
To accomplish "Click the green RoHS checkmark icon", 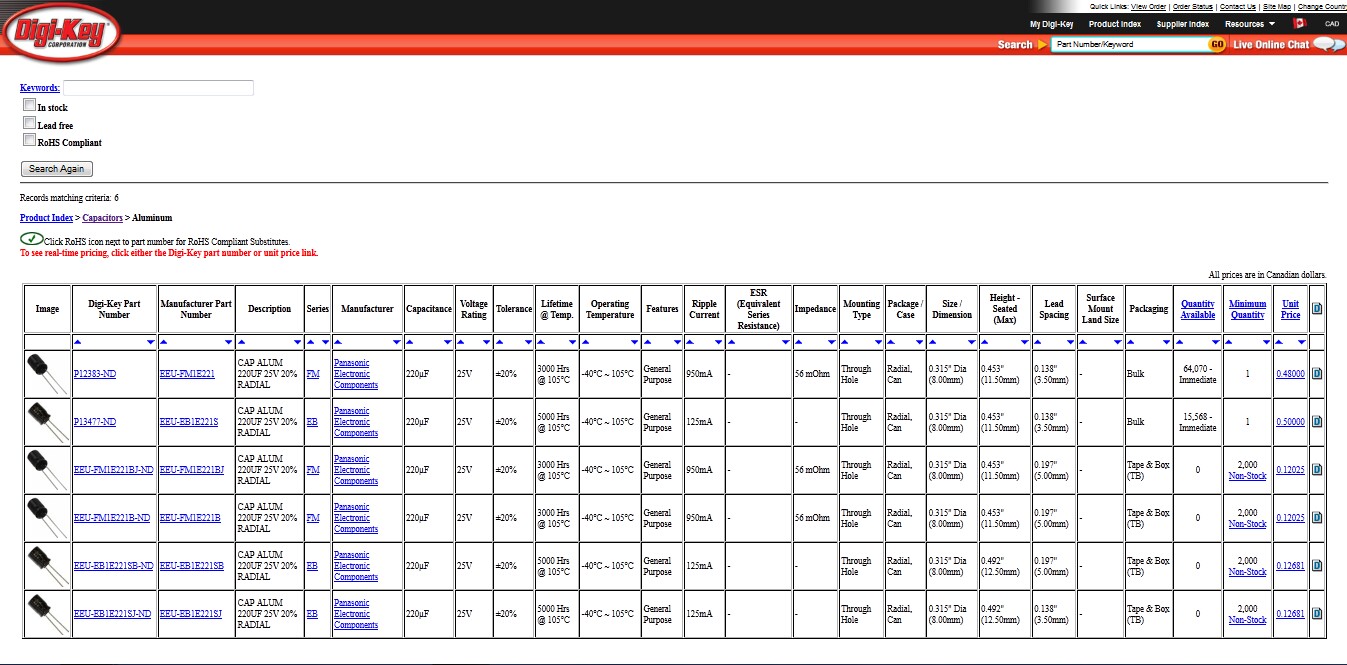I will click(31, 239).
